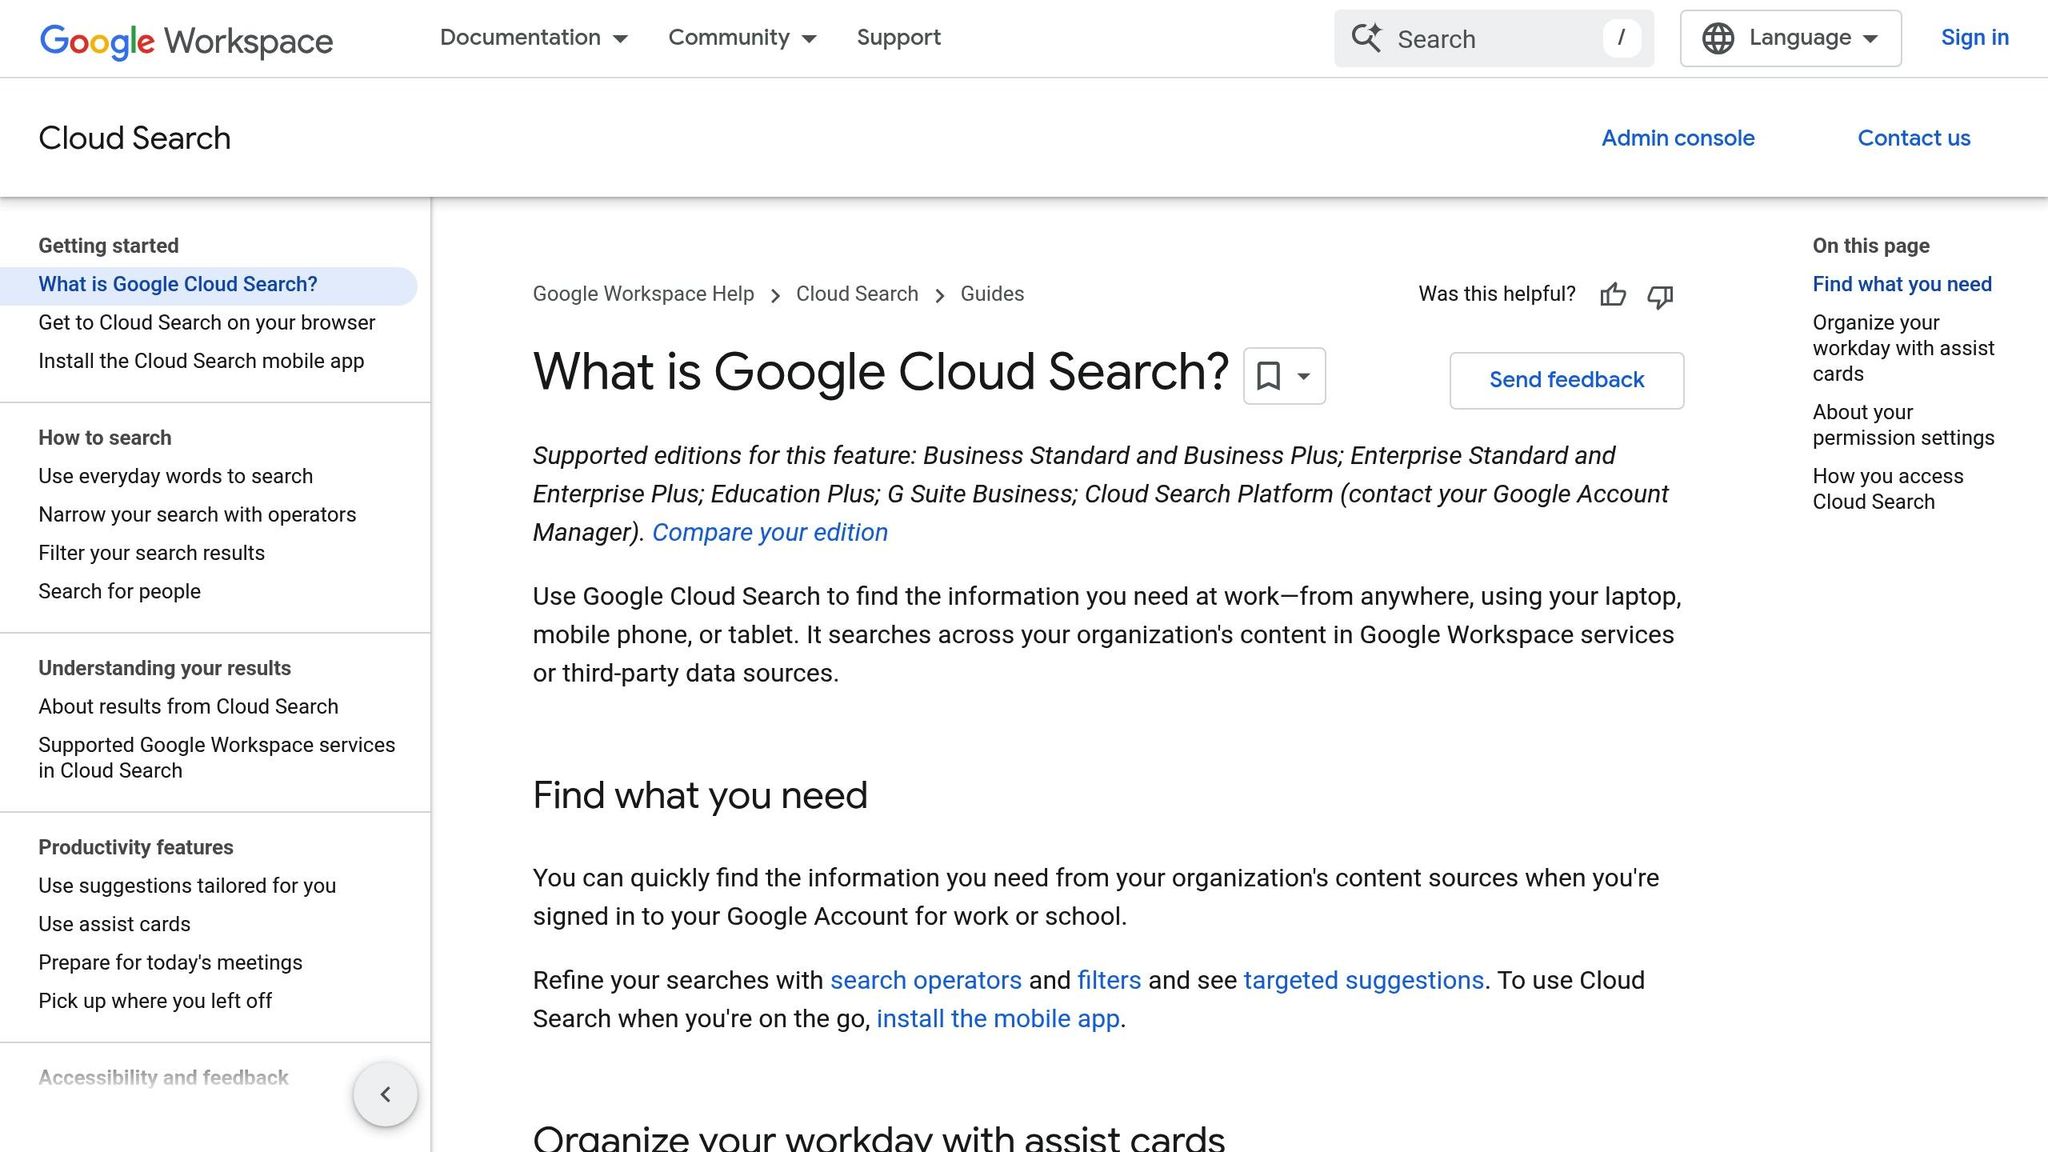Select What is Google Cloud Search? sidebar item

click(208, 285)
